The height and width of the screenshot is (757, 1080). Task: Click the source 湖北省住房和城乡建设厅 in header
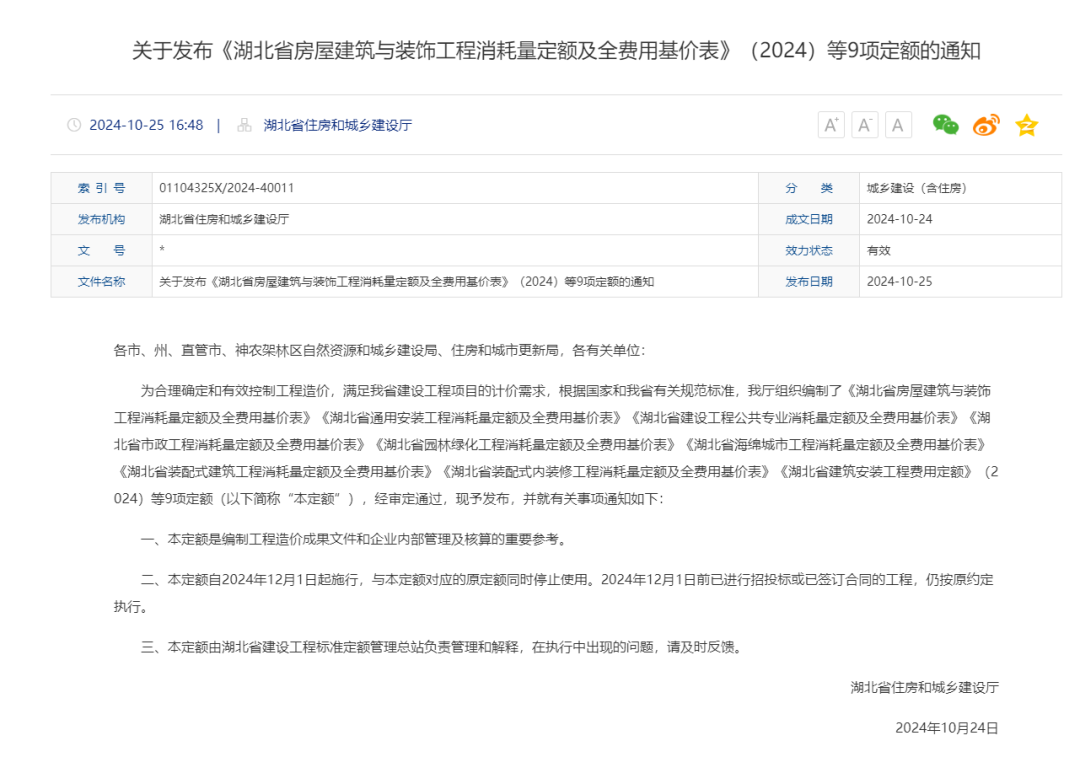337,125
